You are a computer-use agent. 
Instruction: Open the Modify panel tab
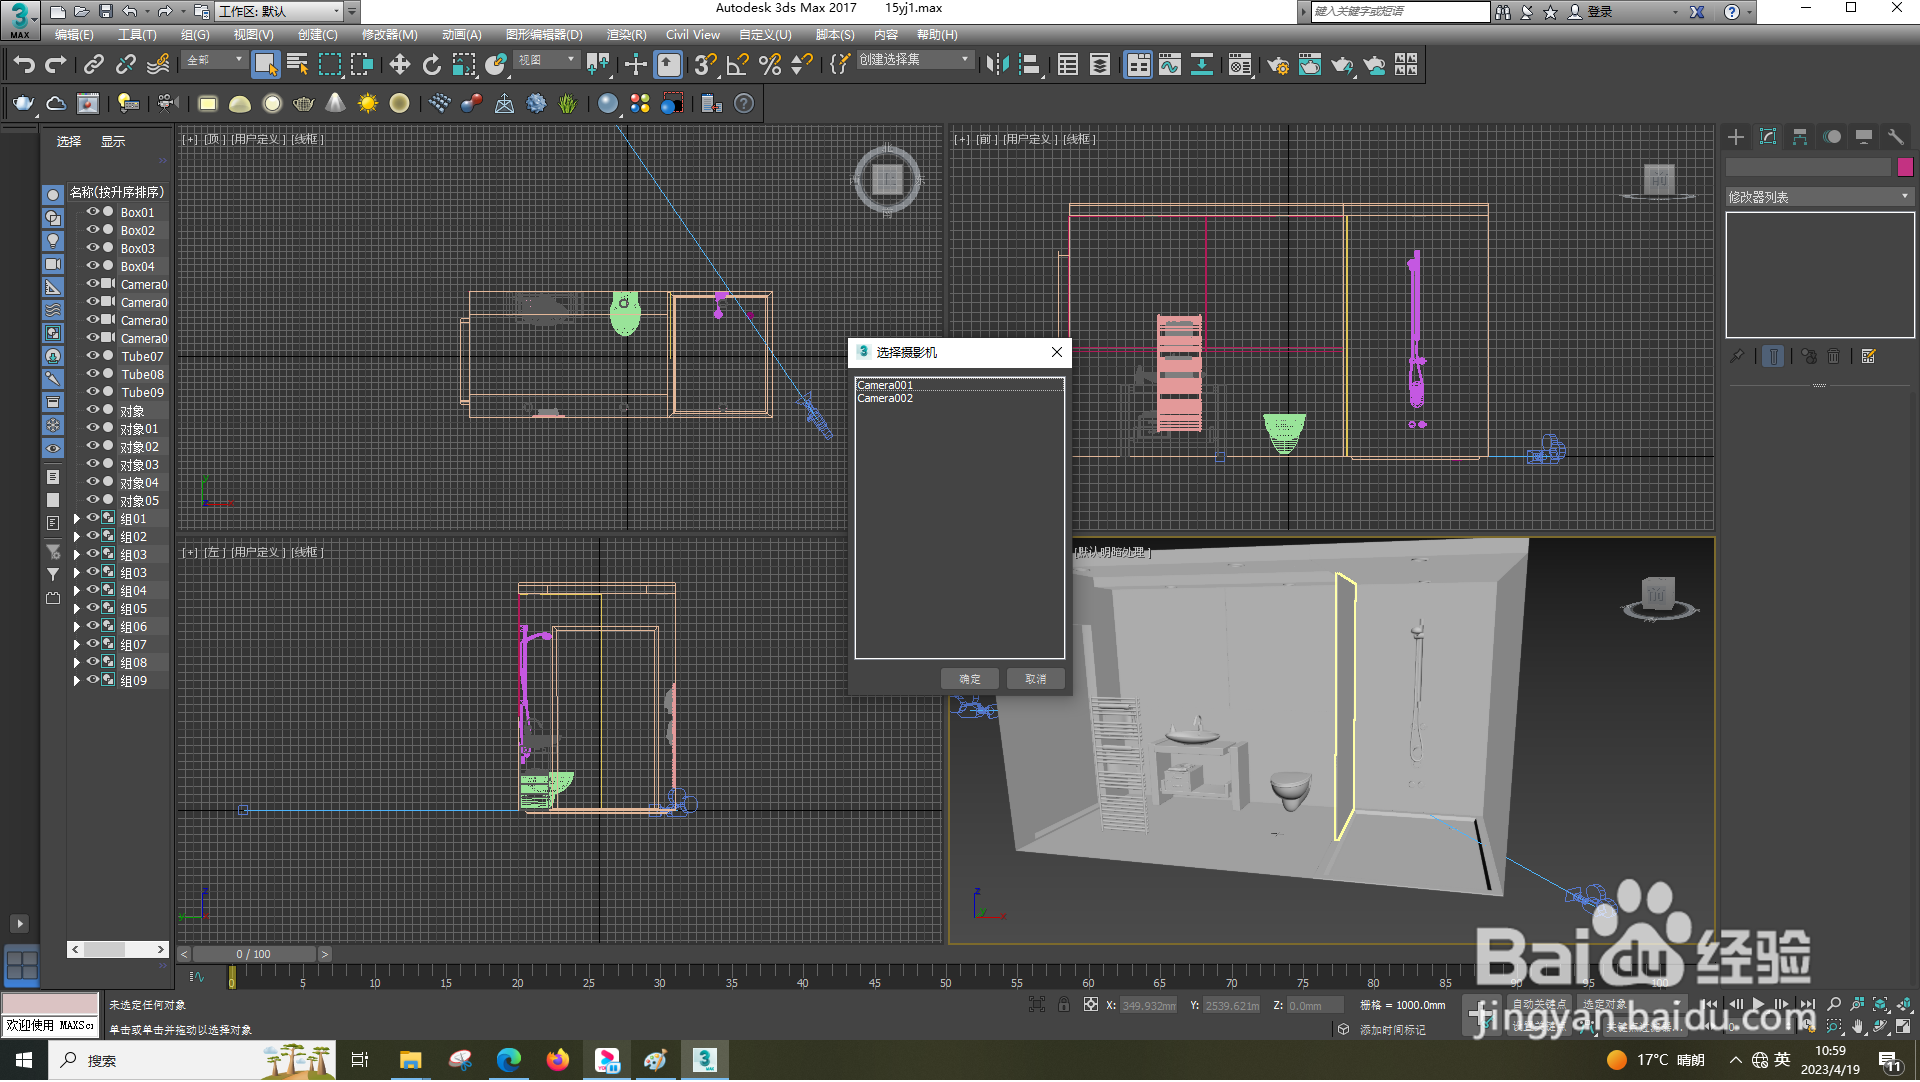[x=1768, y=137]
